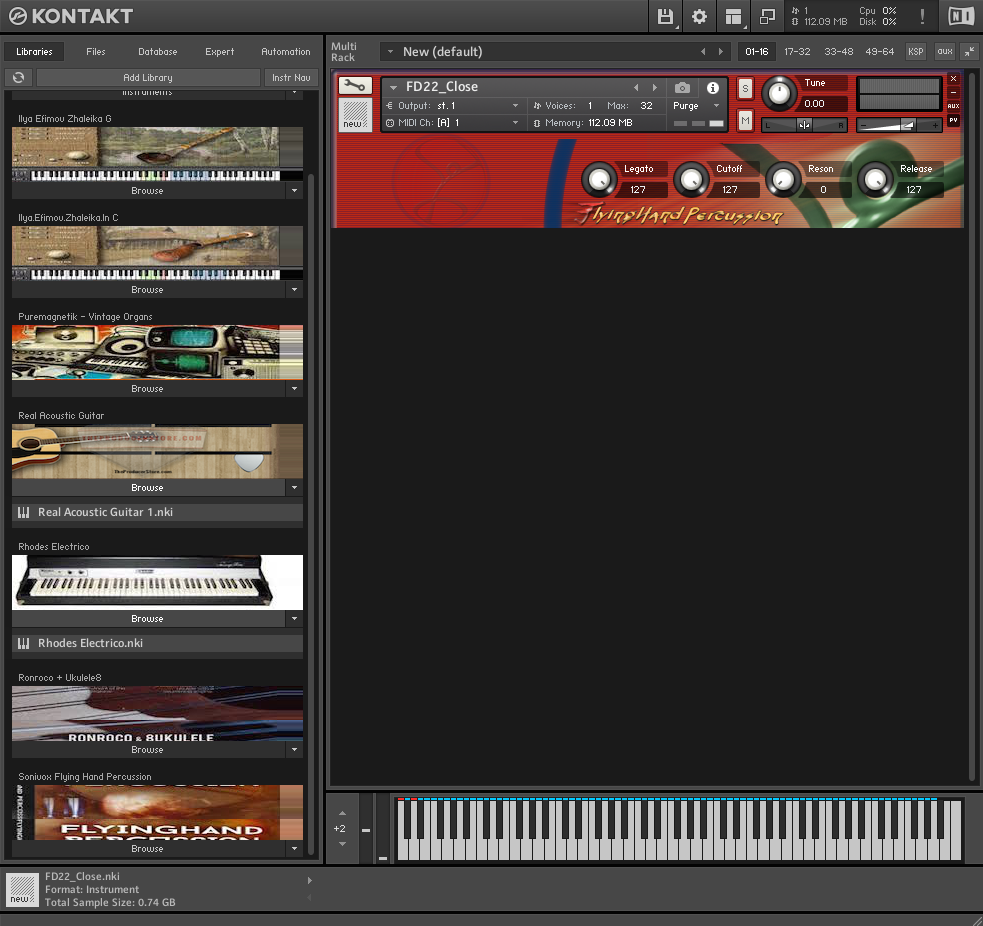Browse the Puremagnetik Vintage Organs library

(147, 389)
